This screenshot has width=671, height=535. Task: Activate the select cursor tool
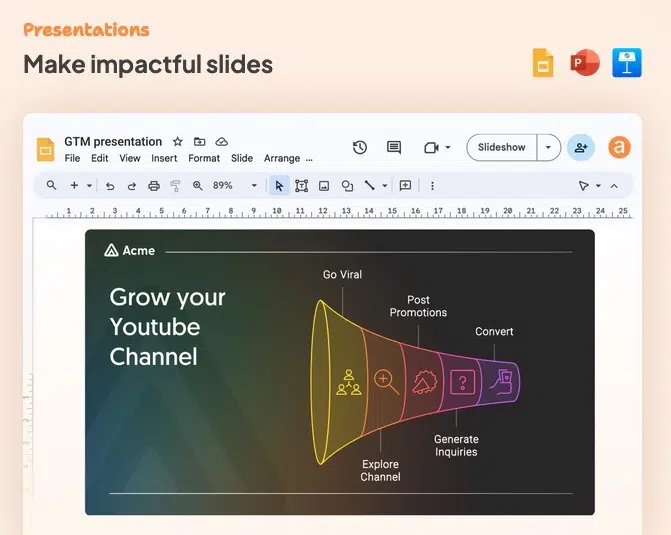click(279, 185)
